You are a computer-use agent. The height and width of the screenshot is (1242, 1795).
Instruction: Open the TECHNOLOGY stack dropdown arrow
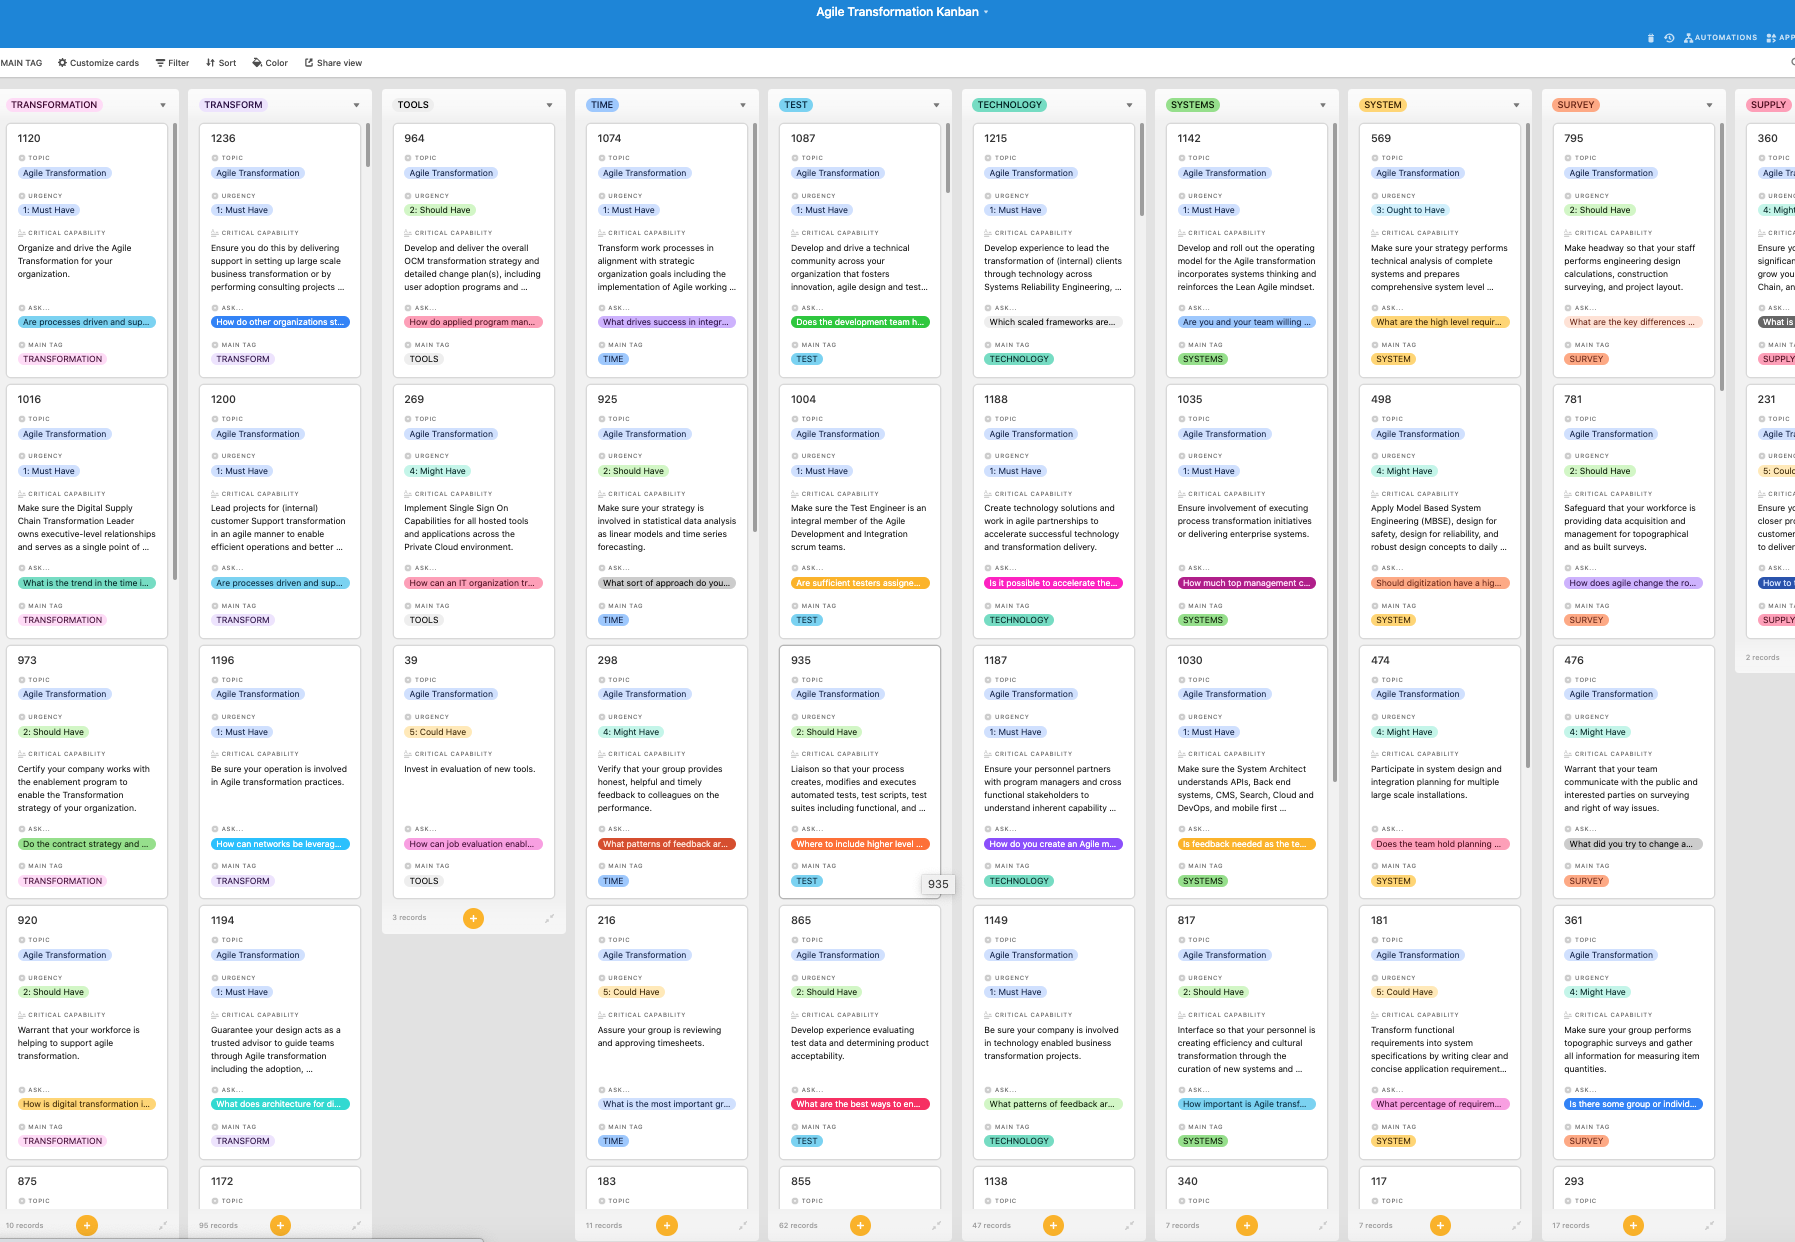tap(1129, 105)
